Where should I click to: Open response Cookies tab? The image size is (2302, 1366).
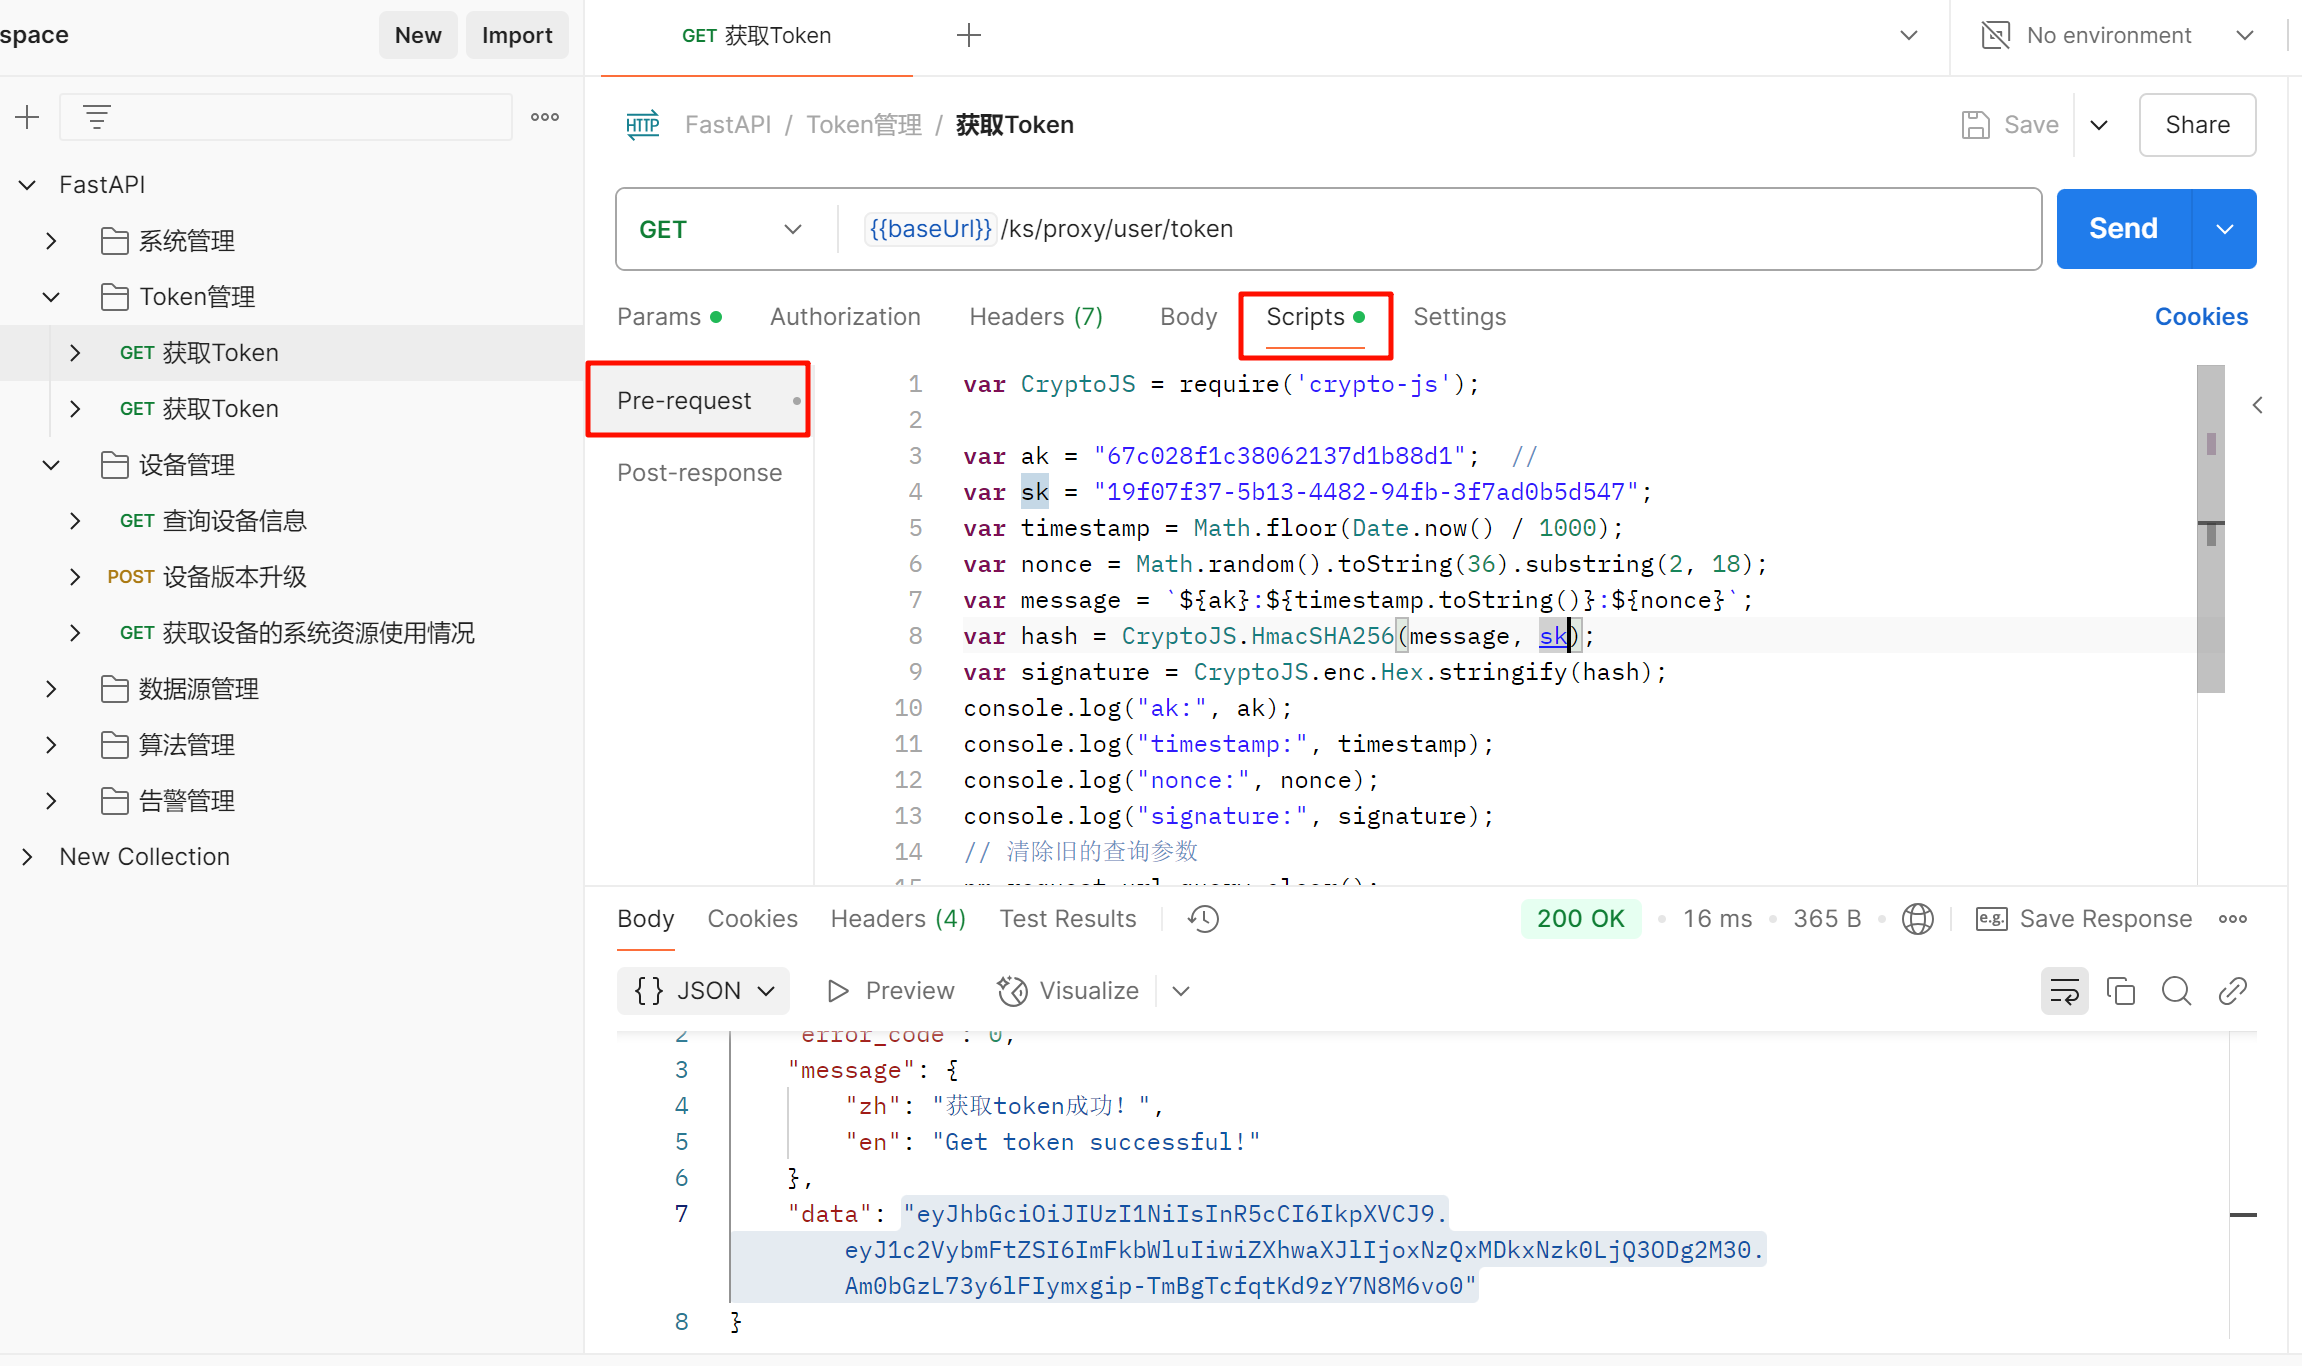pos(752,919)
